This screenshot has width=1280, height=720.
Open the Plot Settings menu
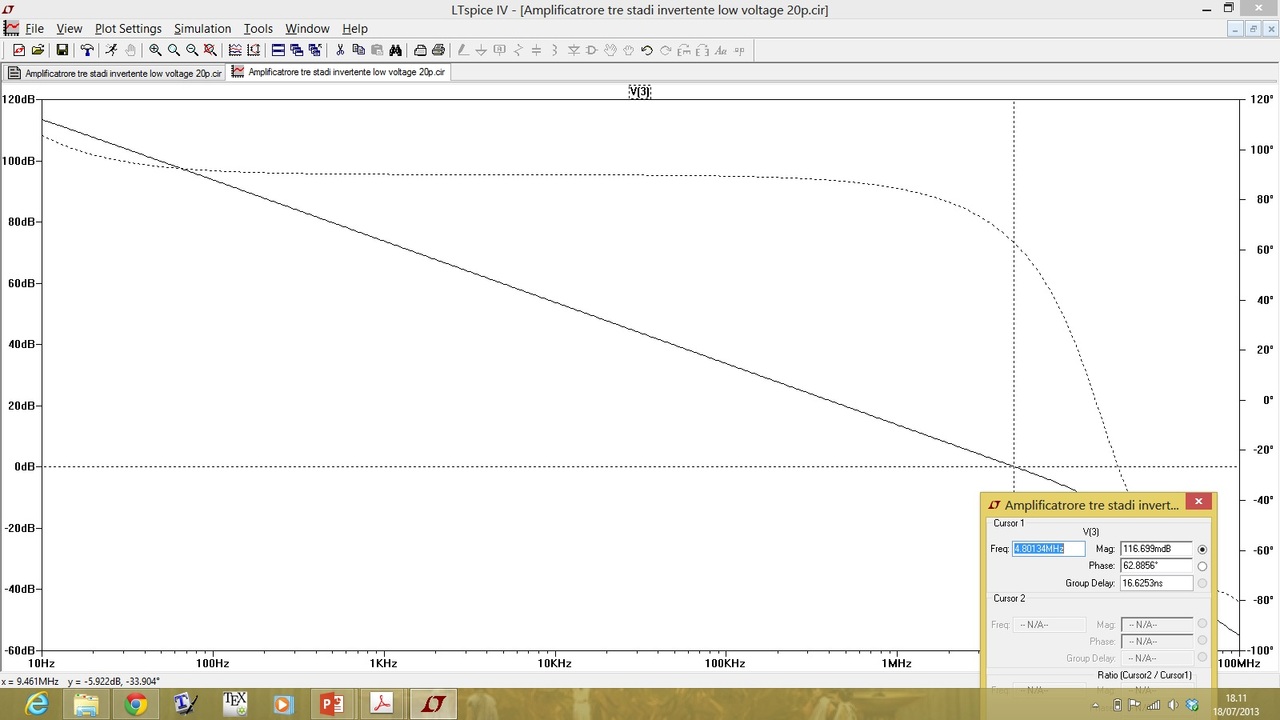tap(128, 29)
